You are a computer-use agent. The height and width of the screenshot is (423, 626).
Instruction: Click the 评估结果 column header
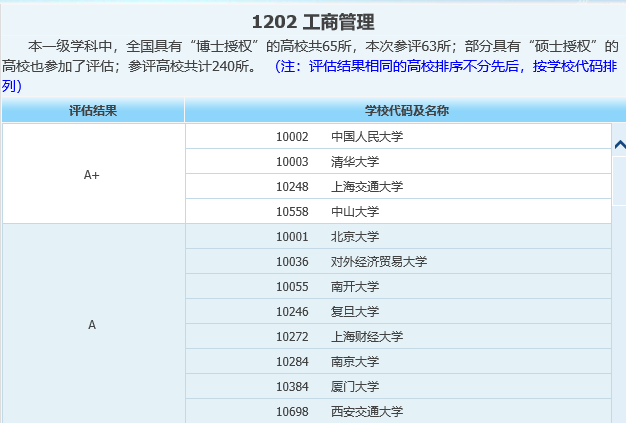click(x=93, y=111)
